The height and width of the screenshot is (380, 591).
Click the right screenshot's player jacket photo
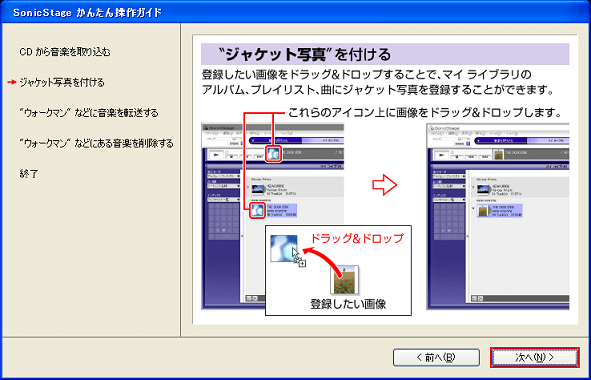[x=498, y=155]
